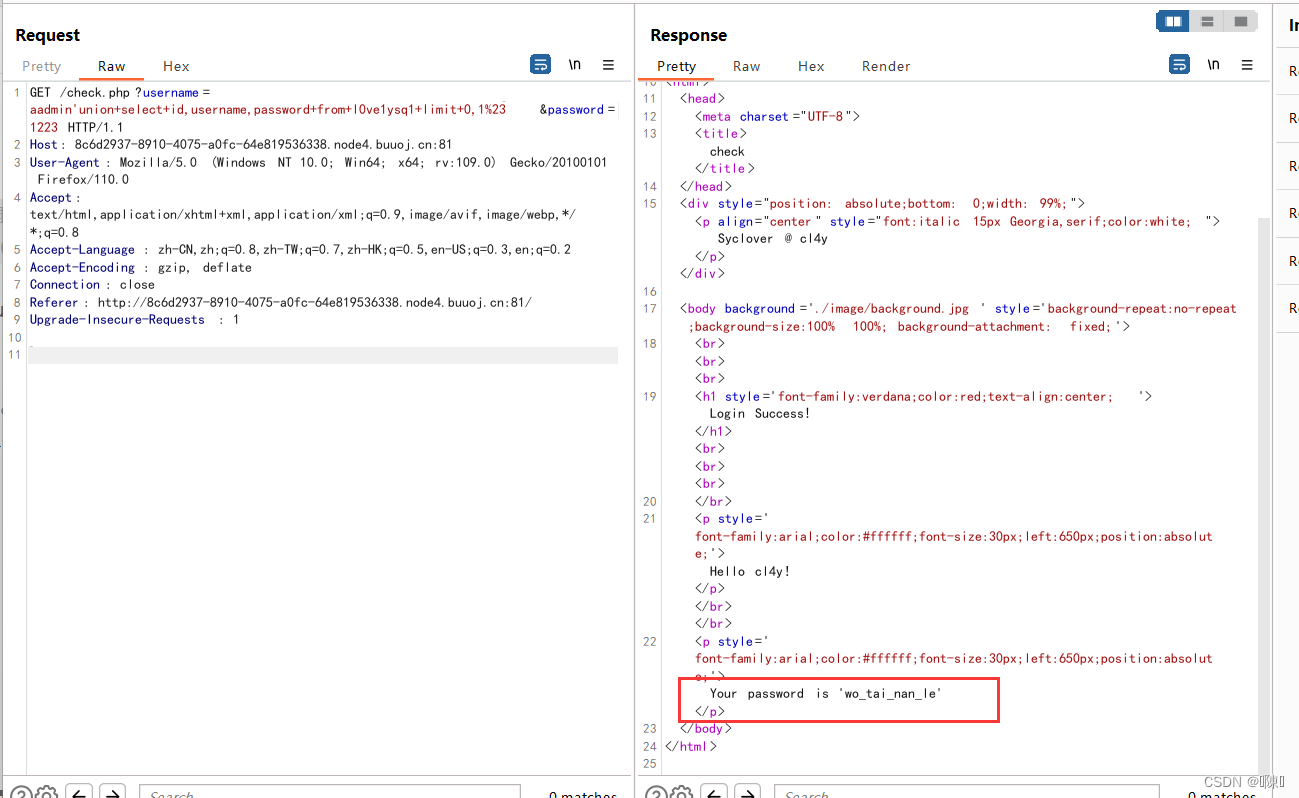The height and width of the screenshot is (798, 1299).
Task: Toggle \n non-printable characters in Request panel
Action: tap(575, 65)
